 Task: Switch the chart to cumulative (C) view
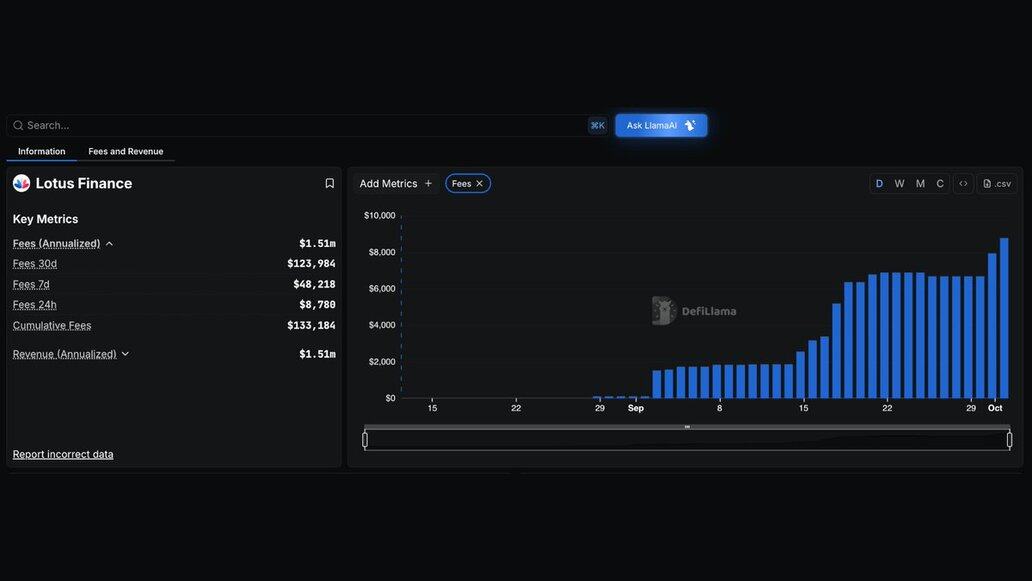click(x=940, y=184)
